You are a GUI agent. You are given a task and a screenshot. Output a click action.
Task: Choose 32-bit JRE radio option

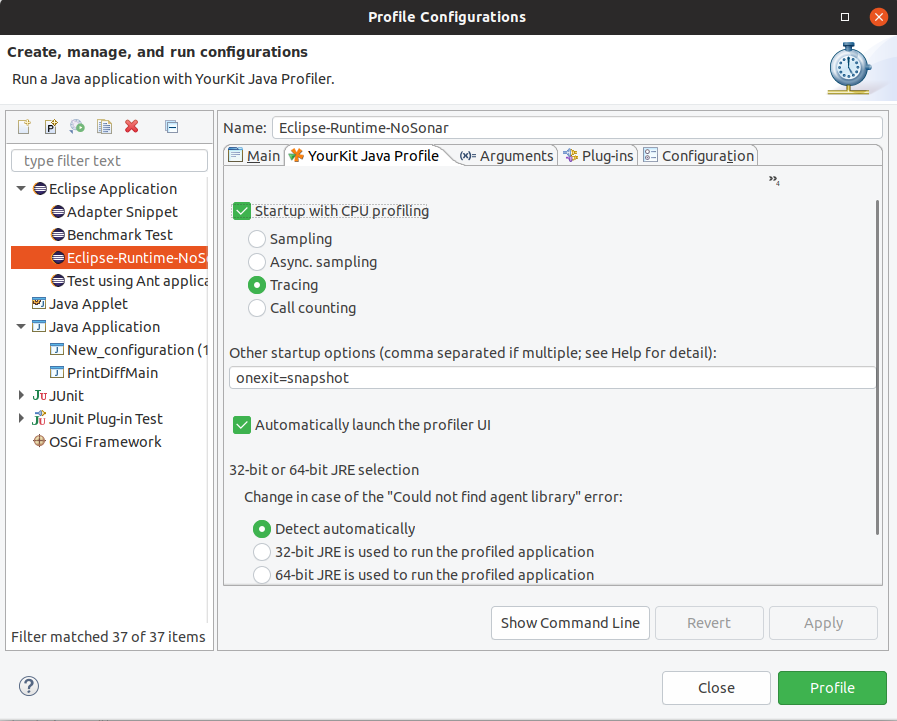(x=262, y=552)
